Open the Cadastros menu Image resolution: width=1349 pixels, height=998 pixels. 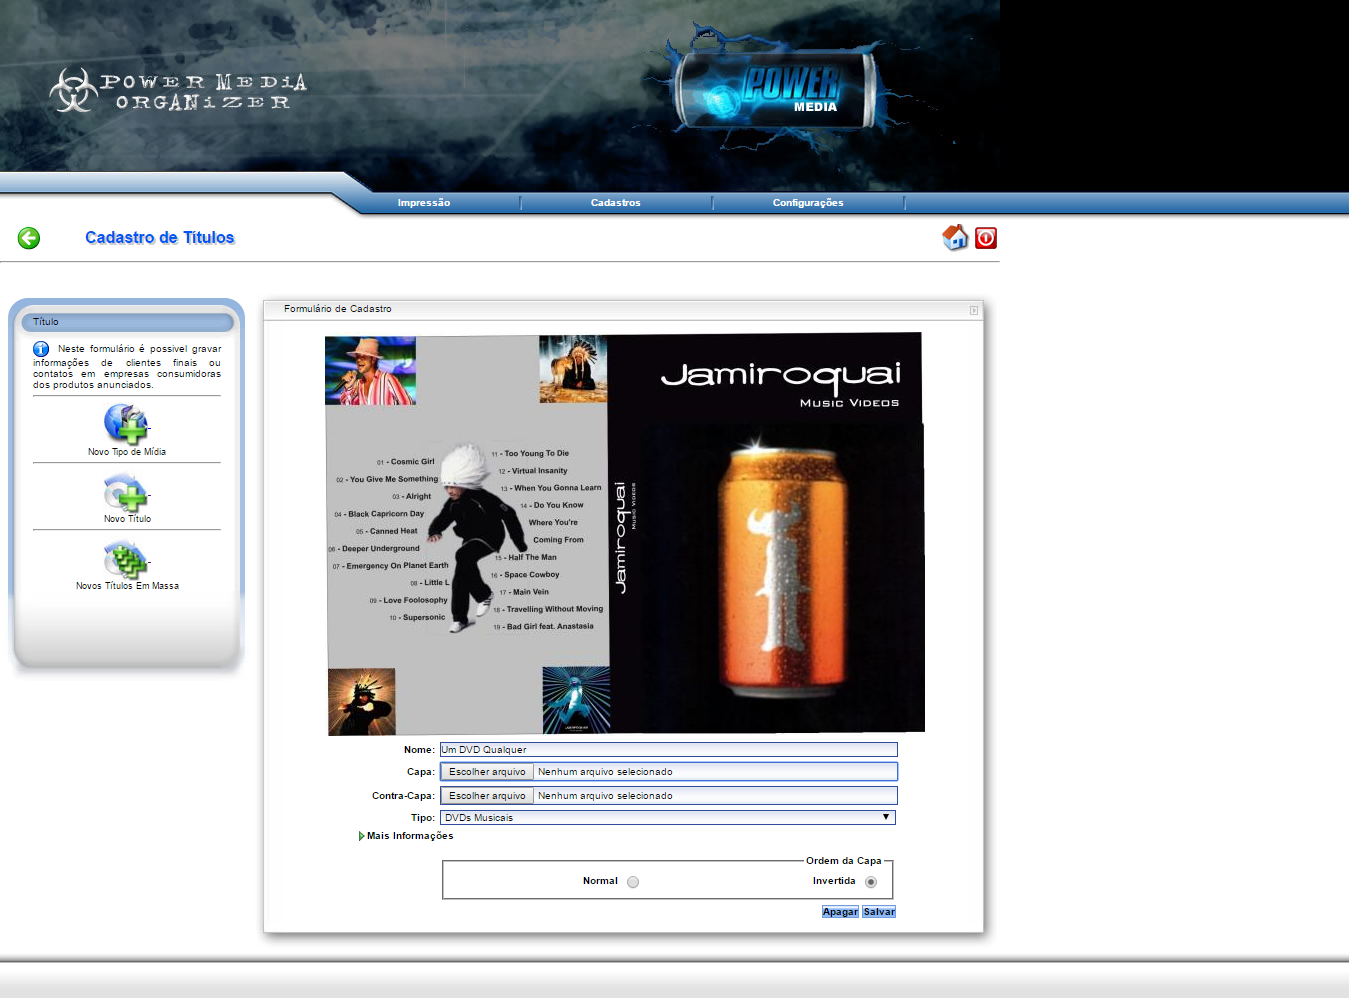616,203
